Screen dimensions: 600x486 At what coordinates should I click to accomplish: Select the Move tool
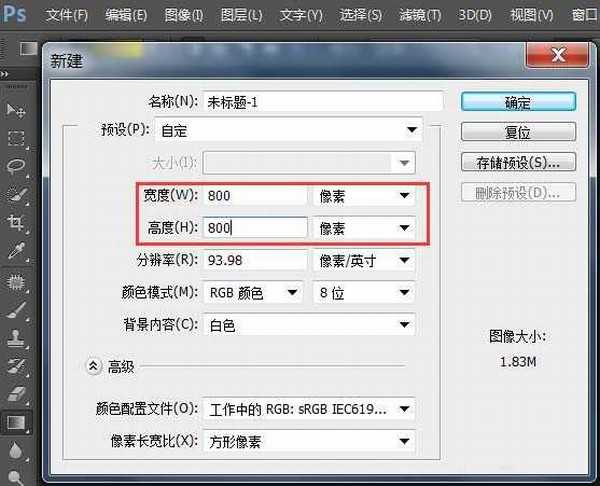[x=16, y=109]
